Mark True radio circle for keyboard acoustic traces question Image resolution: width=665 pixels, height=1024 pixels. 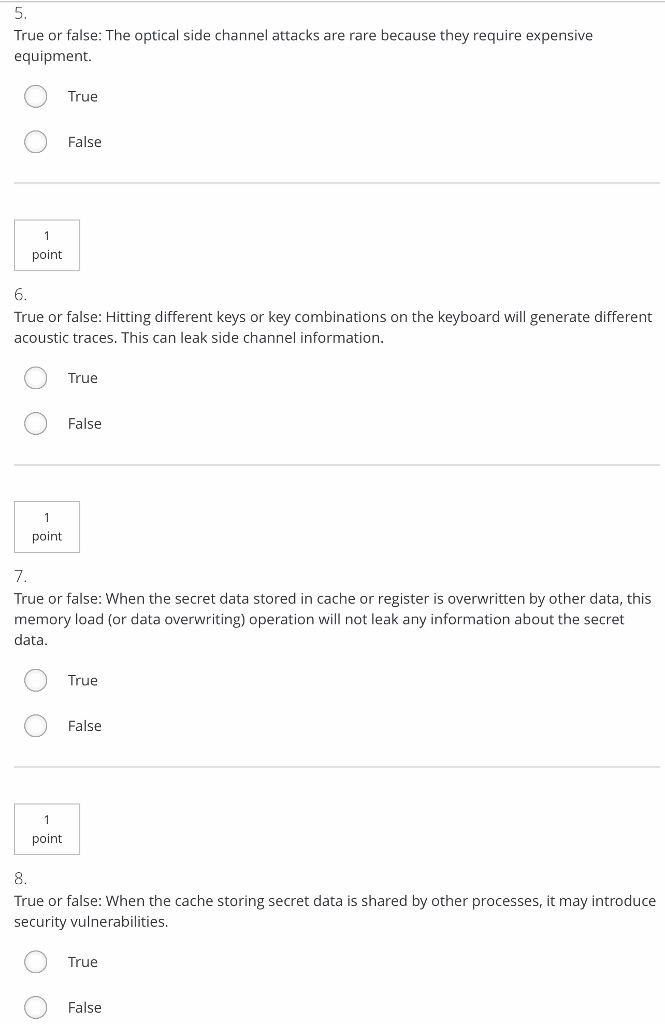(x=36, y=378)
